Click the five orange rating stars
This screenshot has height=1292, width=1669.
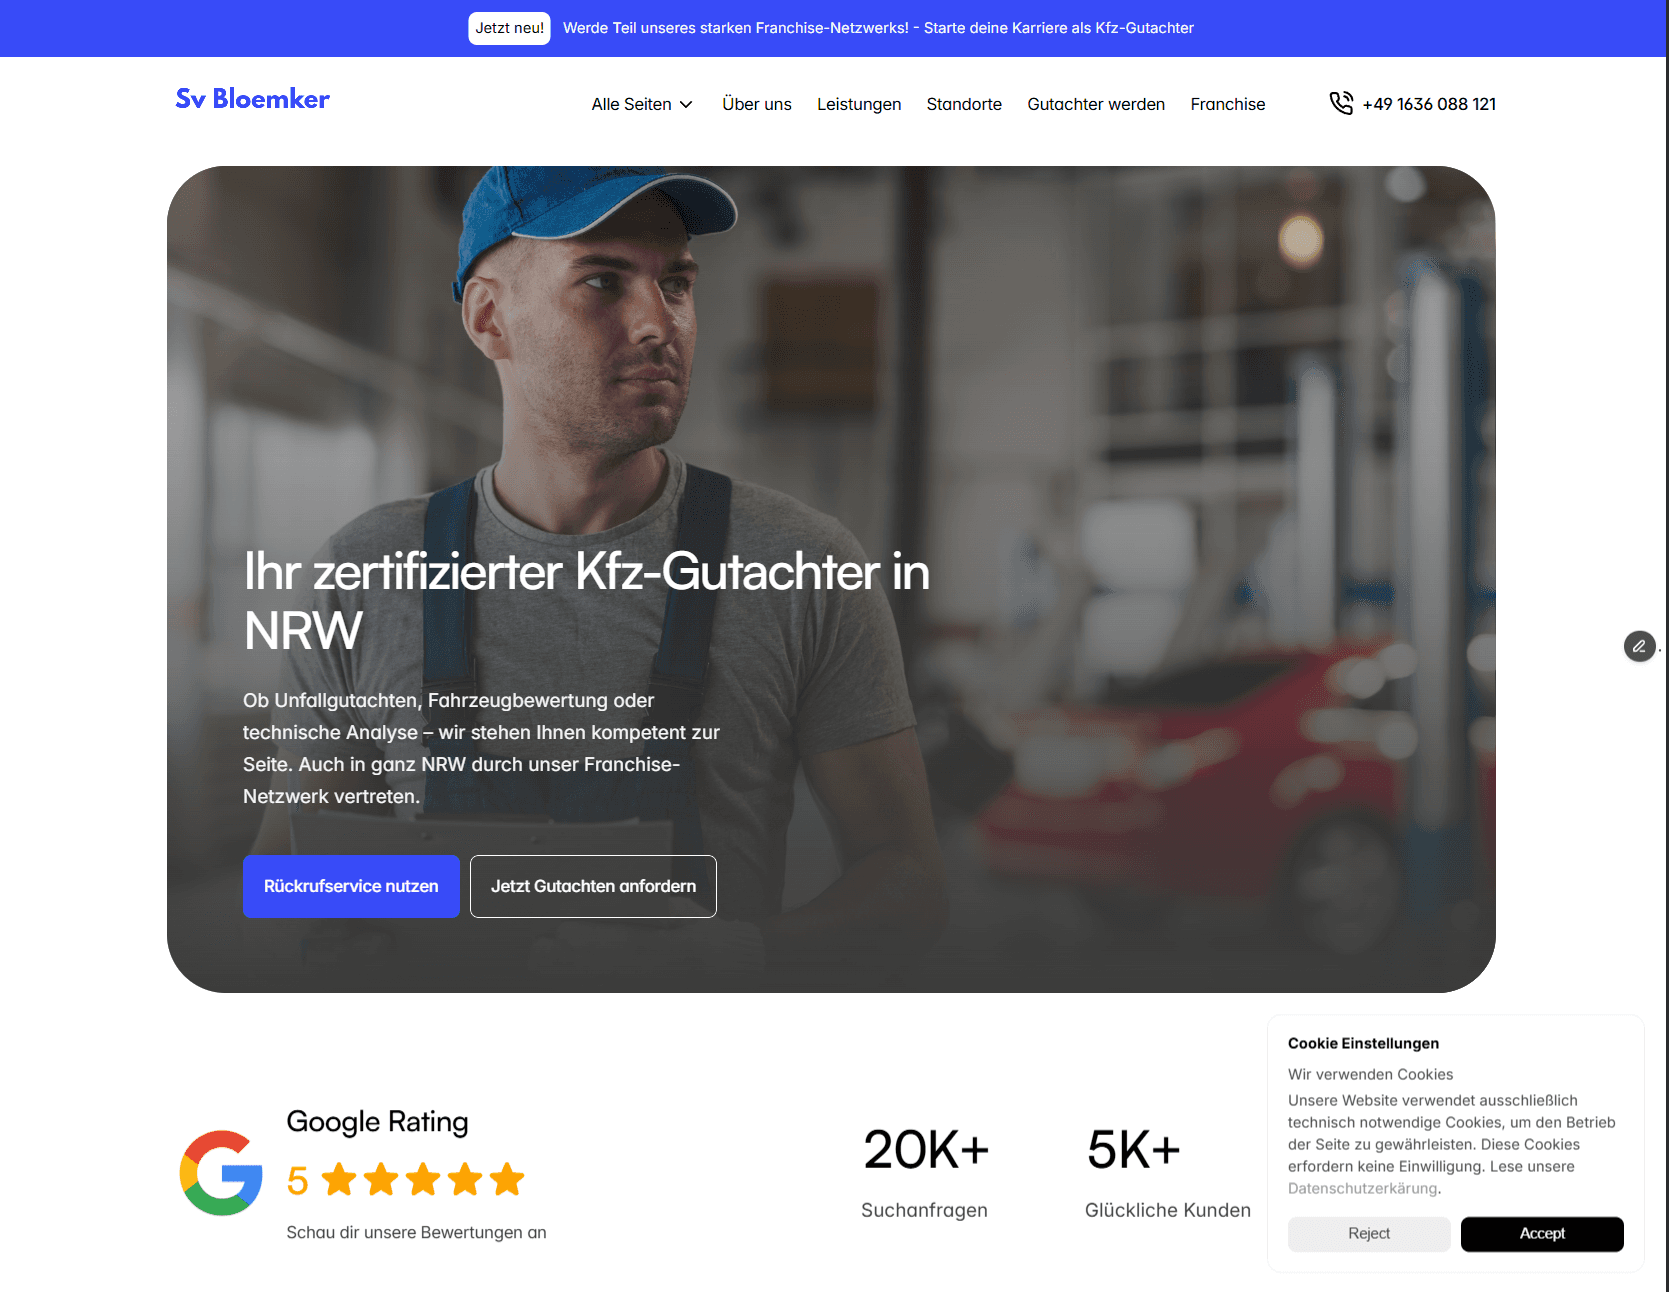423,1180
